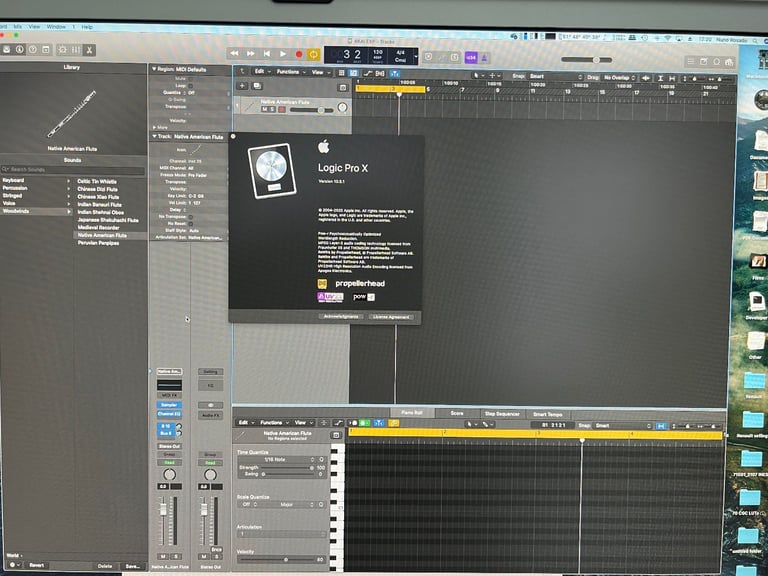Click Save button at bottom of Library
The image size is (768, 576).
click(x=133, y=566)
